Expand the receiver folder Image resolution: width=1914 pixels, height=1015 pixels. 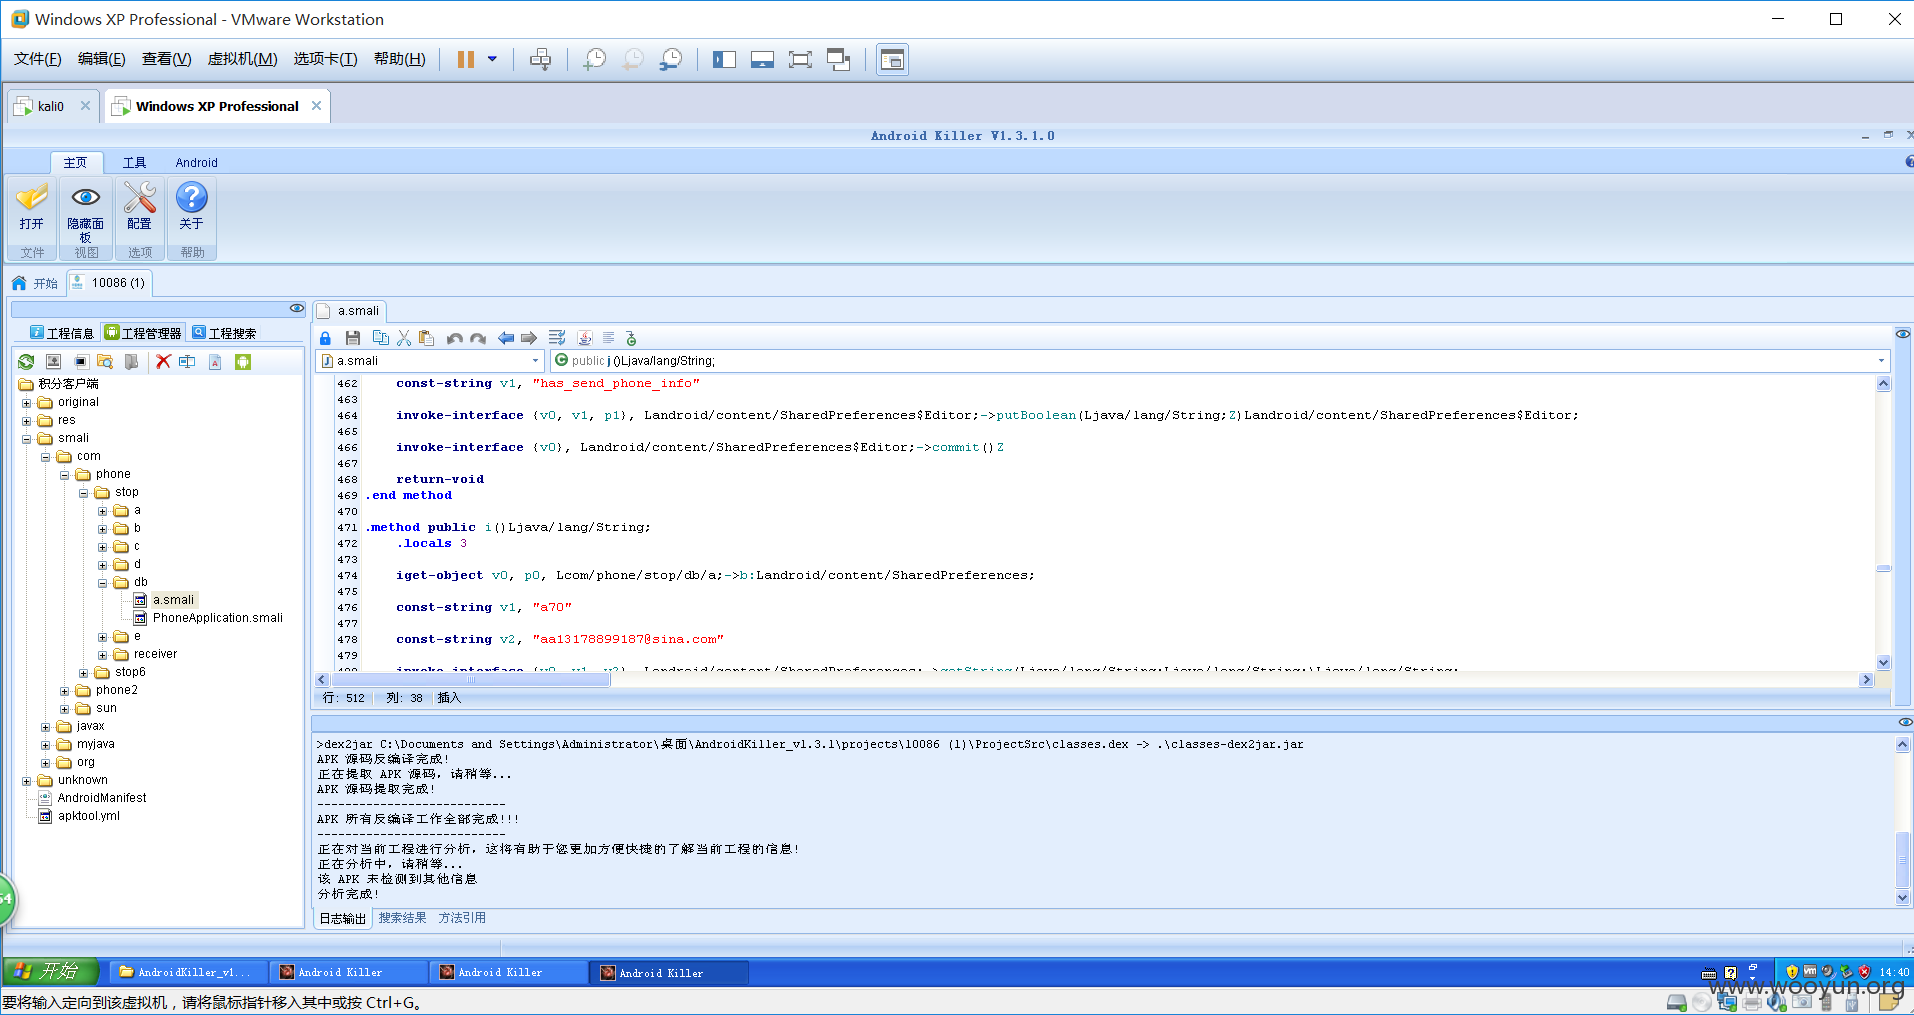coord(103,655)
